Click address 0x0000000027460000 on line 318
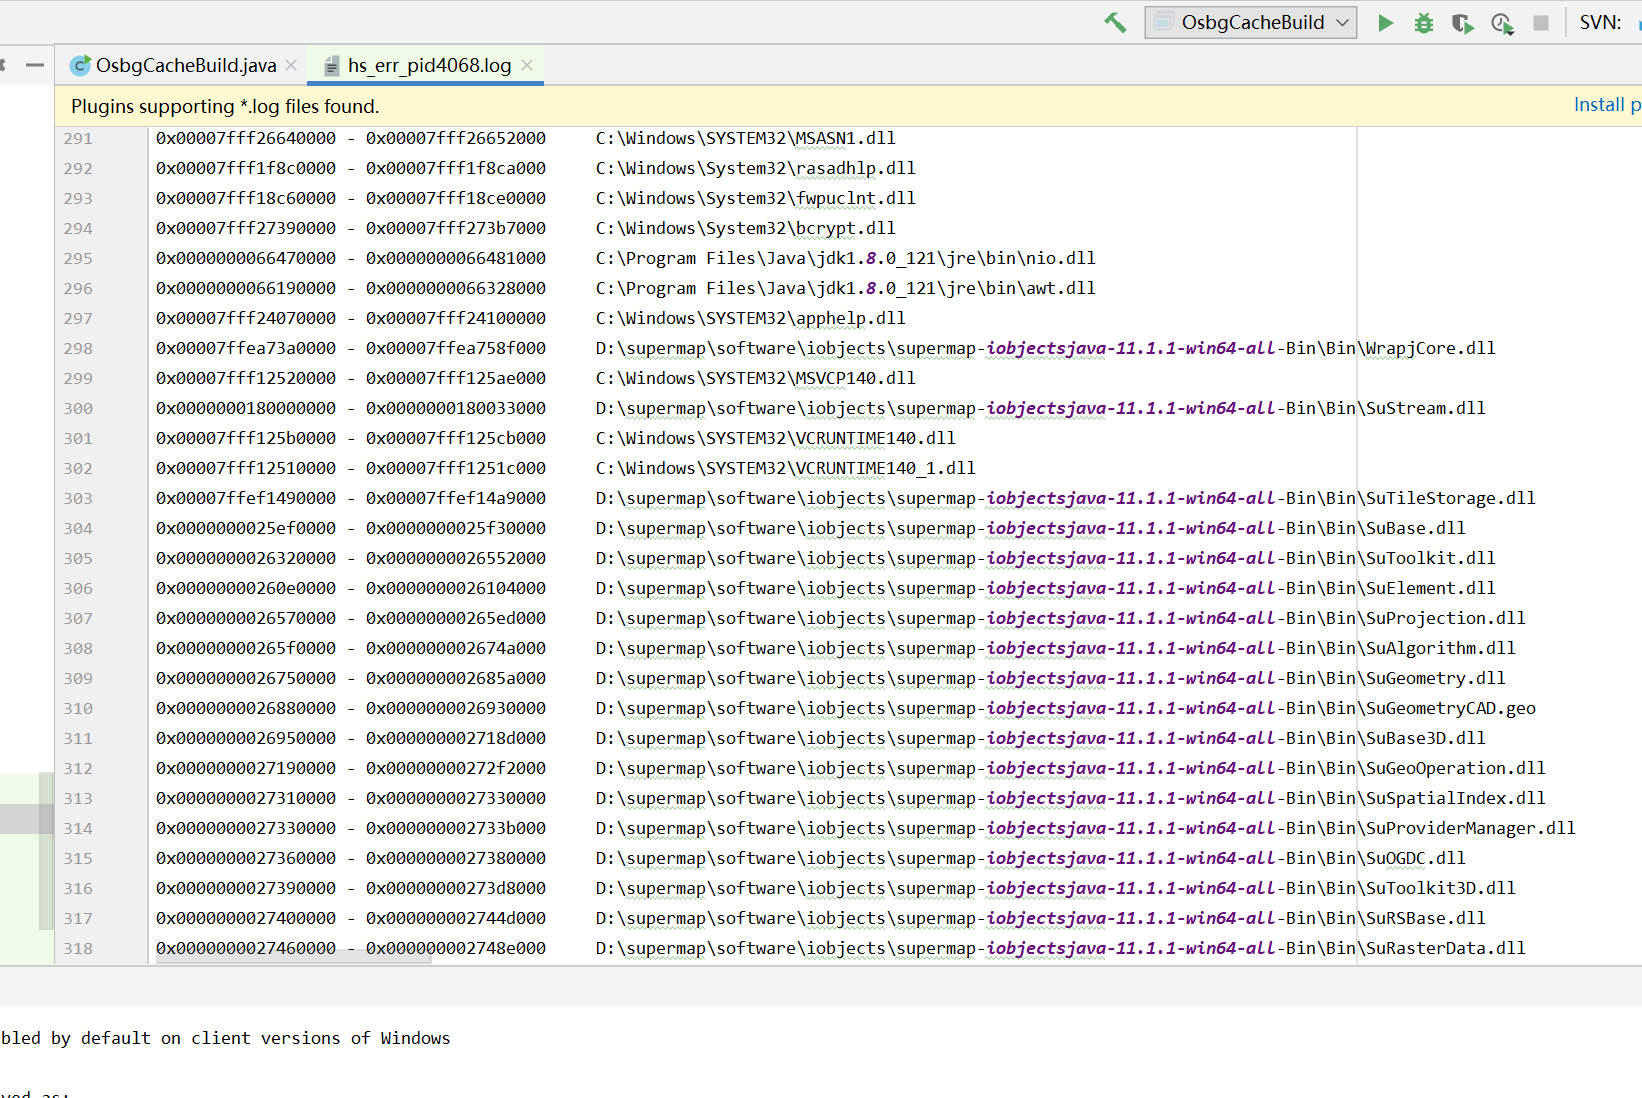The image size is (1642, 1098). (x=246, y=948)
